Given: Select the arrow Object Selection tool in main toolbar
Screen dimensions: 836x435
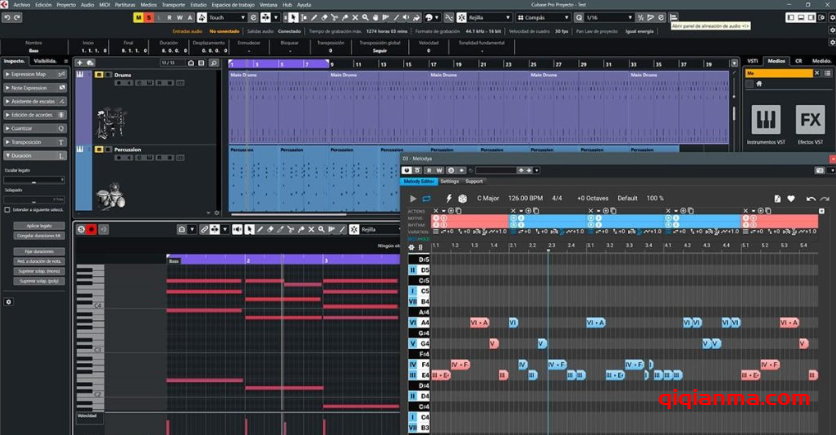Looking at the screenshot, I should point(293,18).
